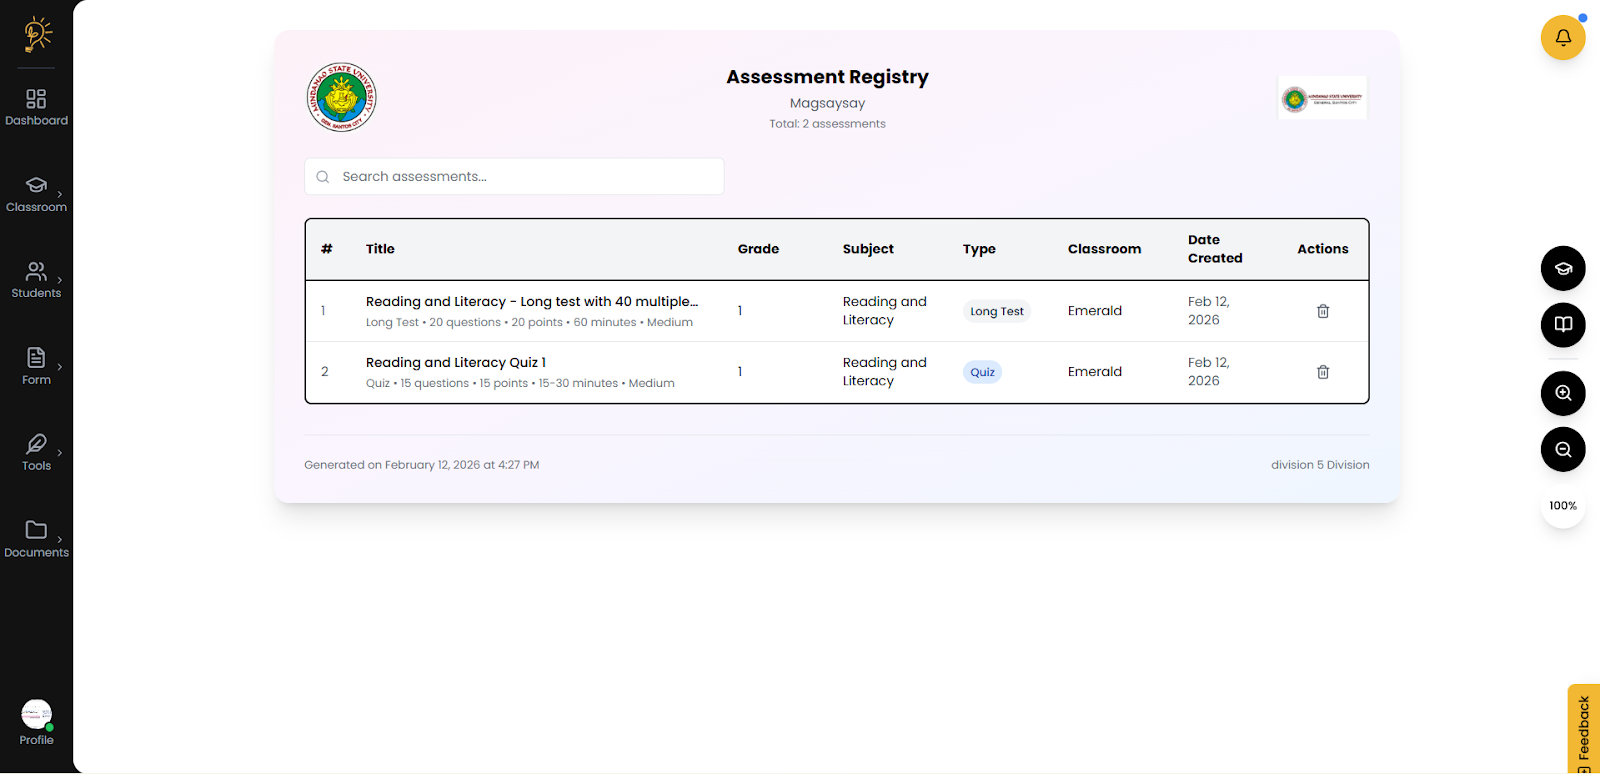This screenshot has height=774, width=1600.
Task: Click the Mindanao State University seal
Action: coord(341,97)
